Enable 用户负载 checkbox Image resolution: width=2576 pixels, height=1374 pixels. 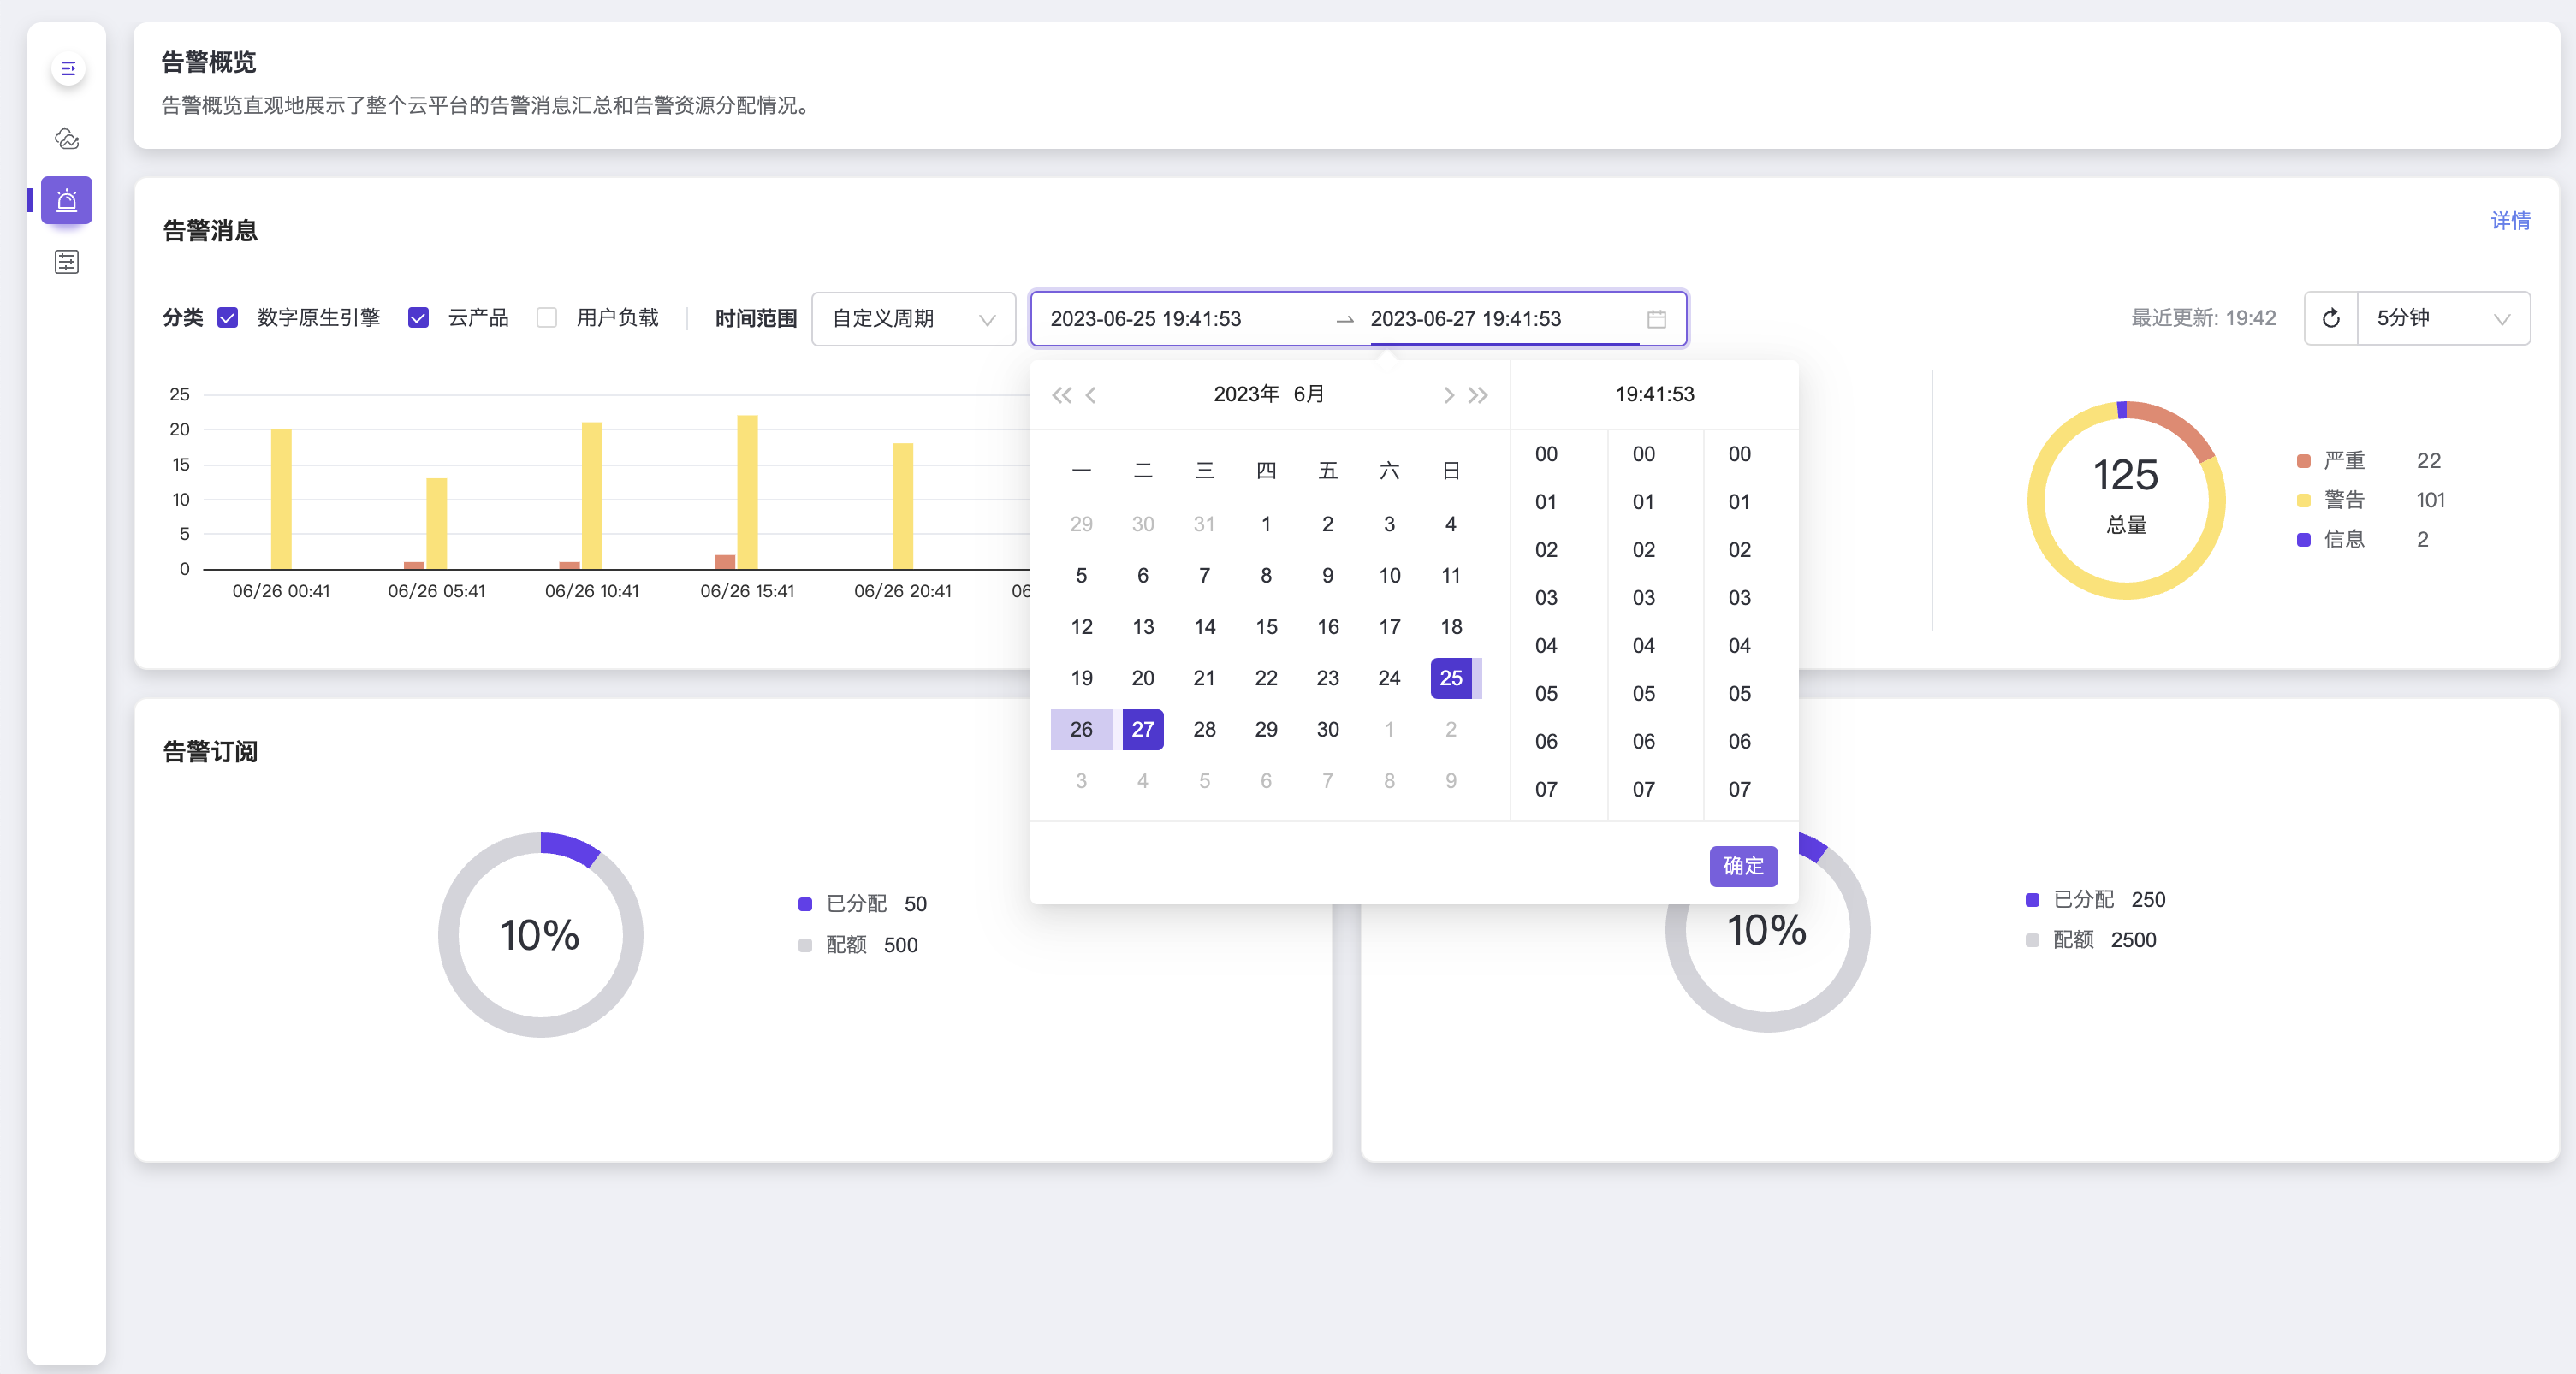[547, 318]
